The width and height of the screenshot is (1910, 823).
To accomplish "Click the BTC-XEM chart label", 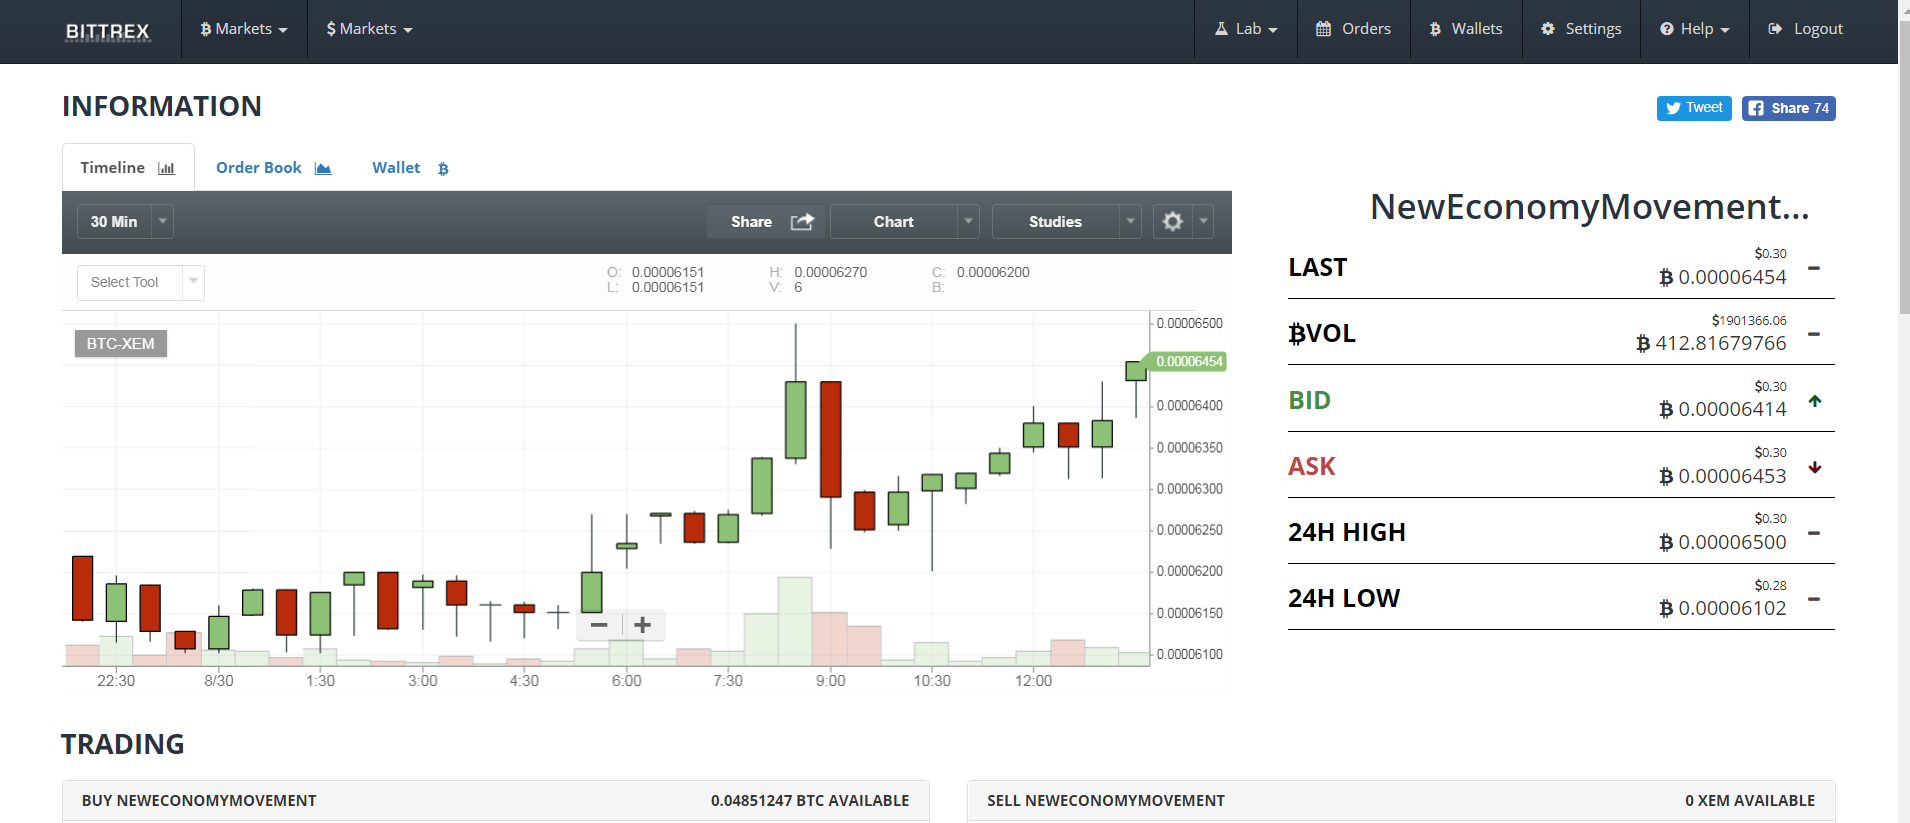I will [x=121, y=344].
